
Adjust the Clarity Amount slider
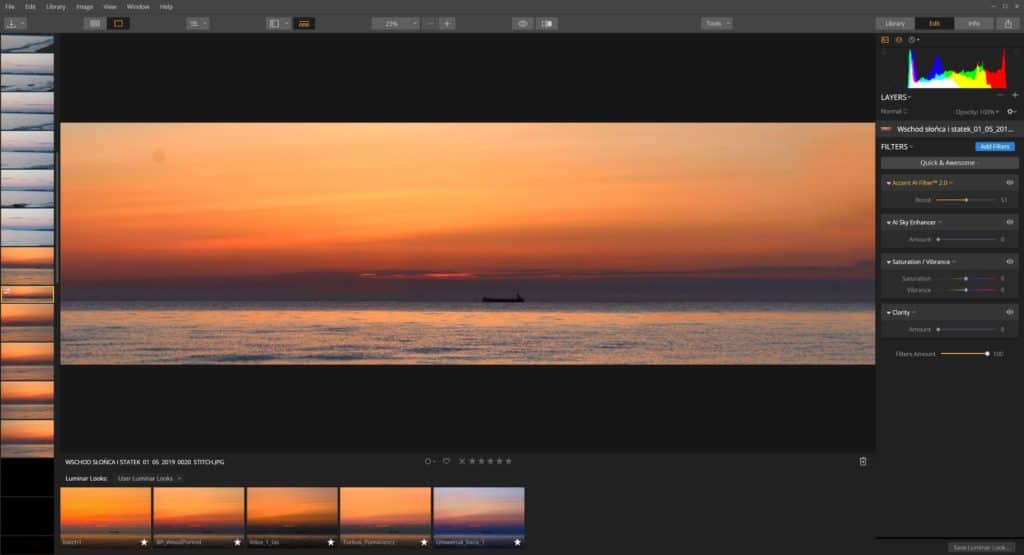coord(967,330)
